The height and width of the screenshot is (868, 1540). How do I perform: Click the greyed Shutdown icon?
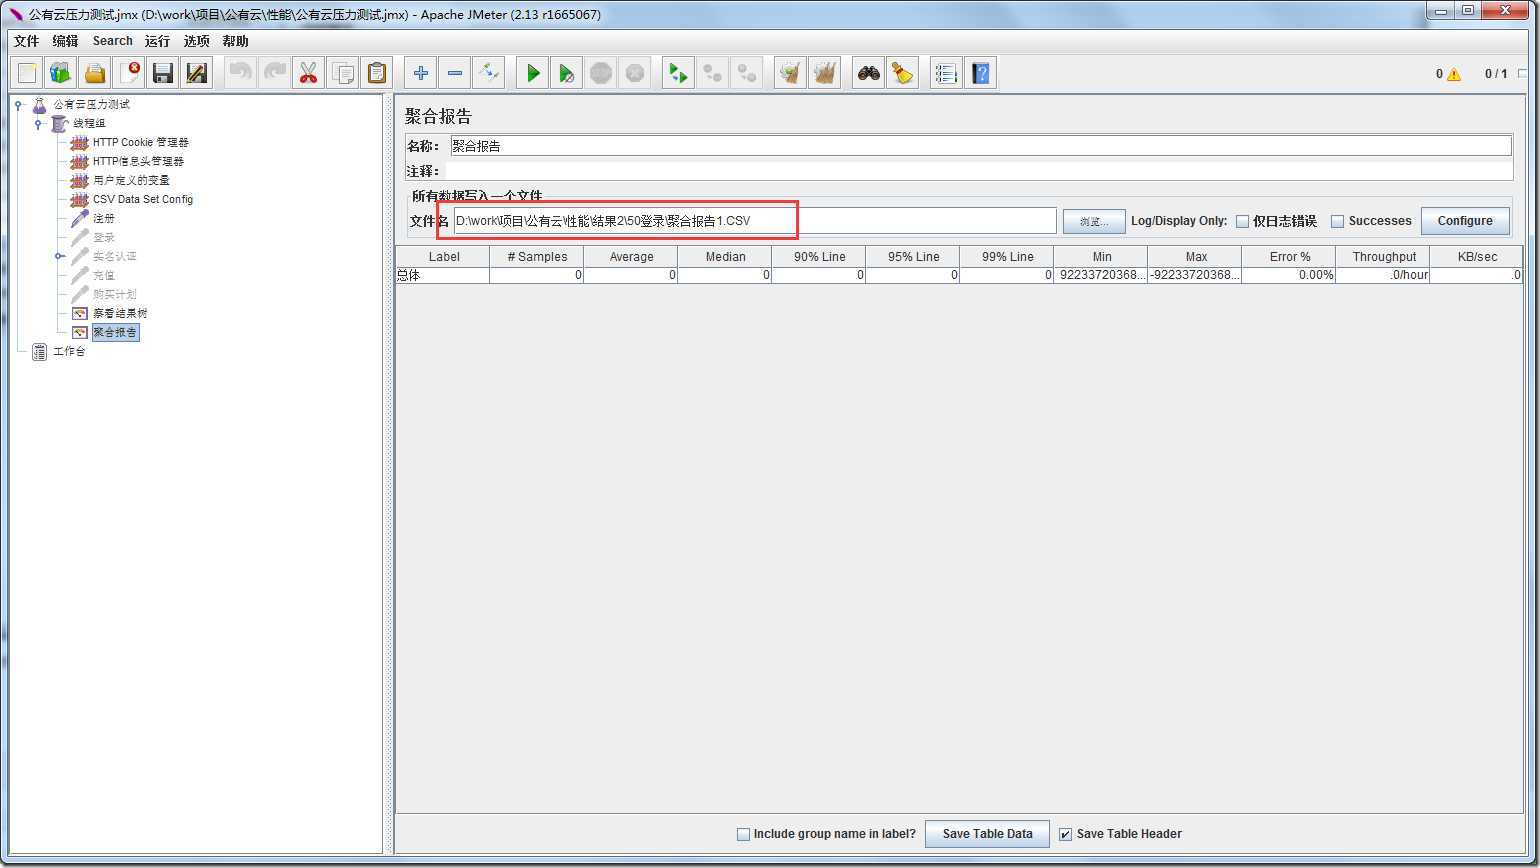tap(635, 73)
